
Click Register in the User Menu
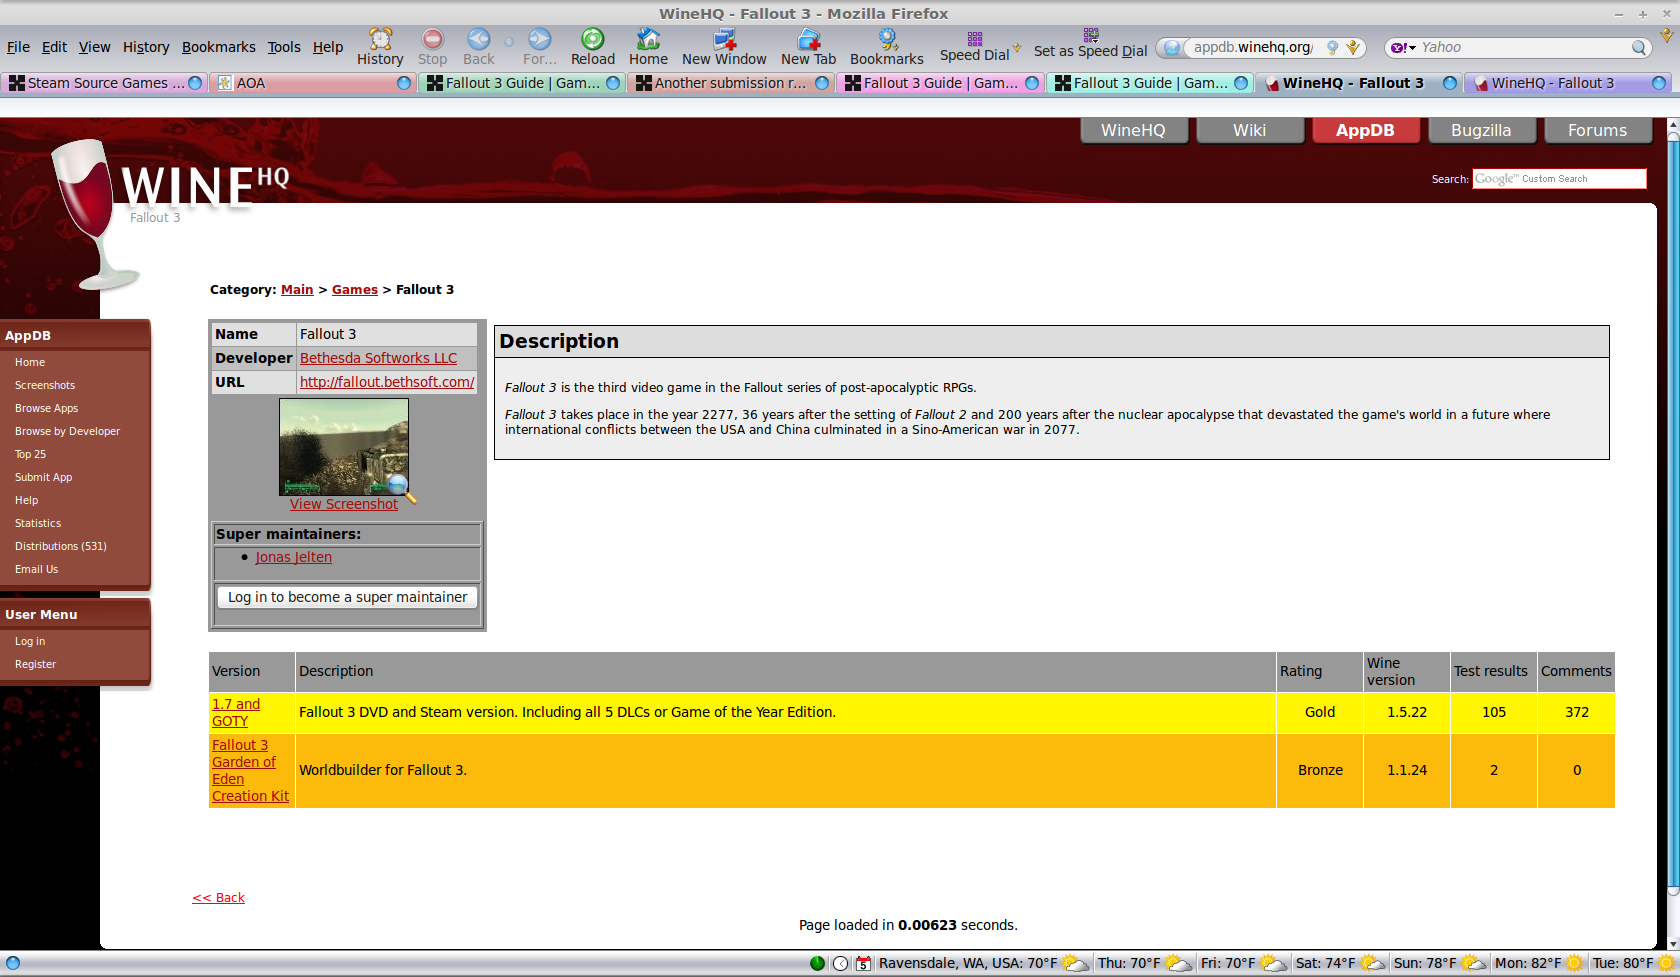tap(35, 664)
